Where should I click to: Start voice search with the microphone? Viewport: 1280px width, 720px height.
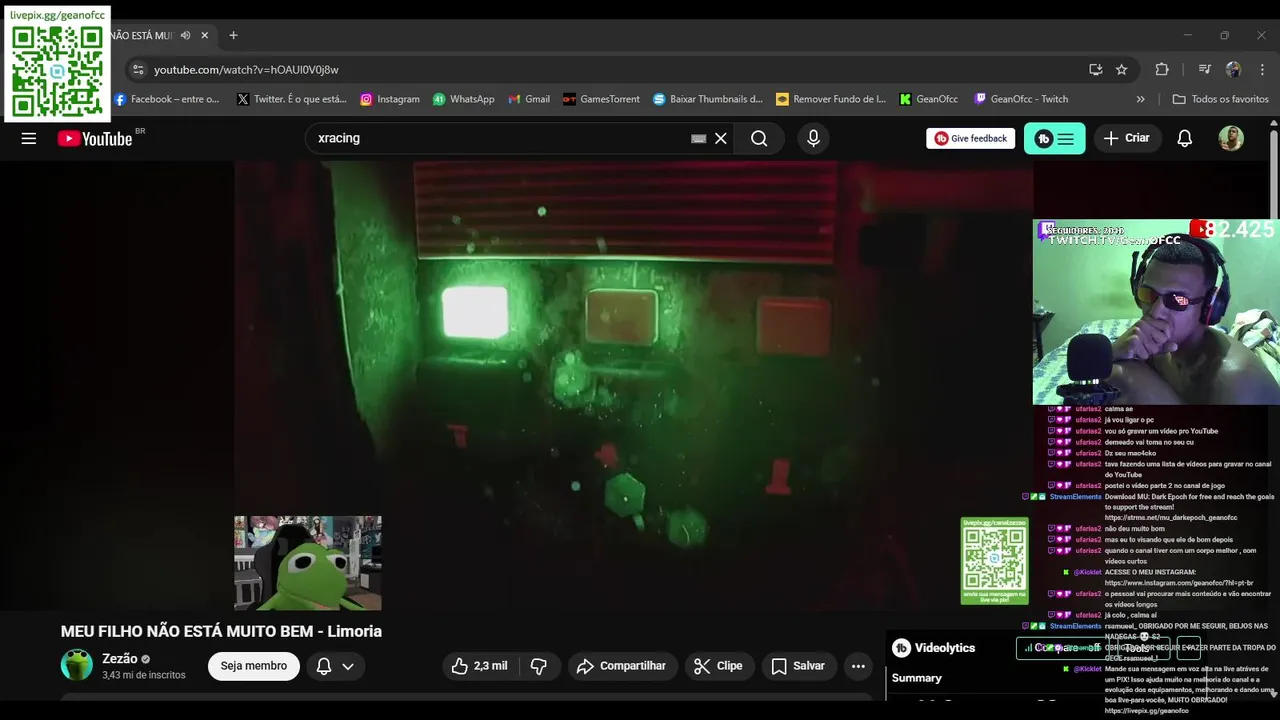click(813, 139)
